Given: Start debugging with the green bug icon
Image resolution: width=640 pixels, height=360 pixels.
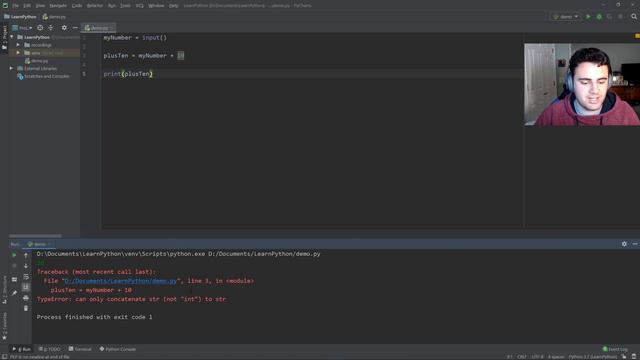Looking at the screenshot, I should tap(599, 17).
